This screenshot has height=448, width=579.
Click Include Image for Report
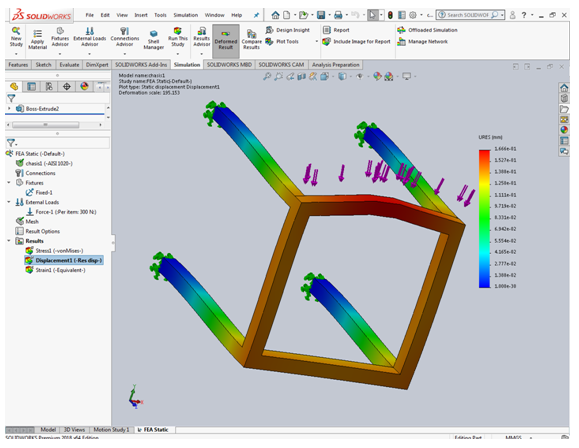tap(357, 41)
